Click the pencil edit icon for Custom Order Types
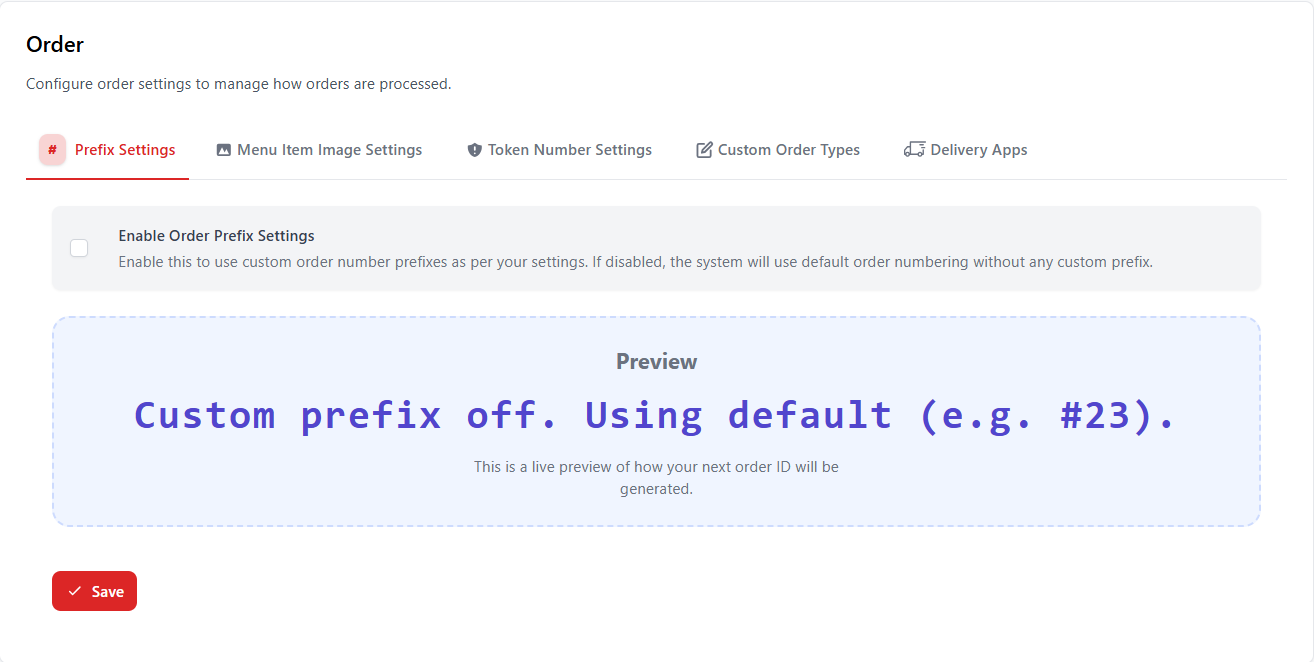The width and height of the screenshot is (1314, 662). [x=704, y=150]
